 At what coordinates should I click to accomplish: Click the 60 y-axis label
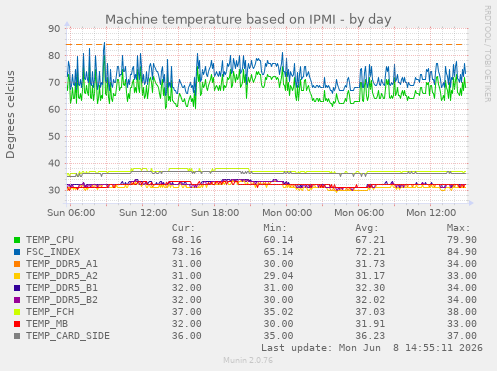point(54,109)
